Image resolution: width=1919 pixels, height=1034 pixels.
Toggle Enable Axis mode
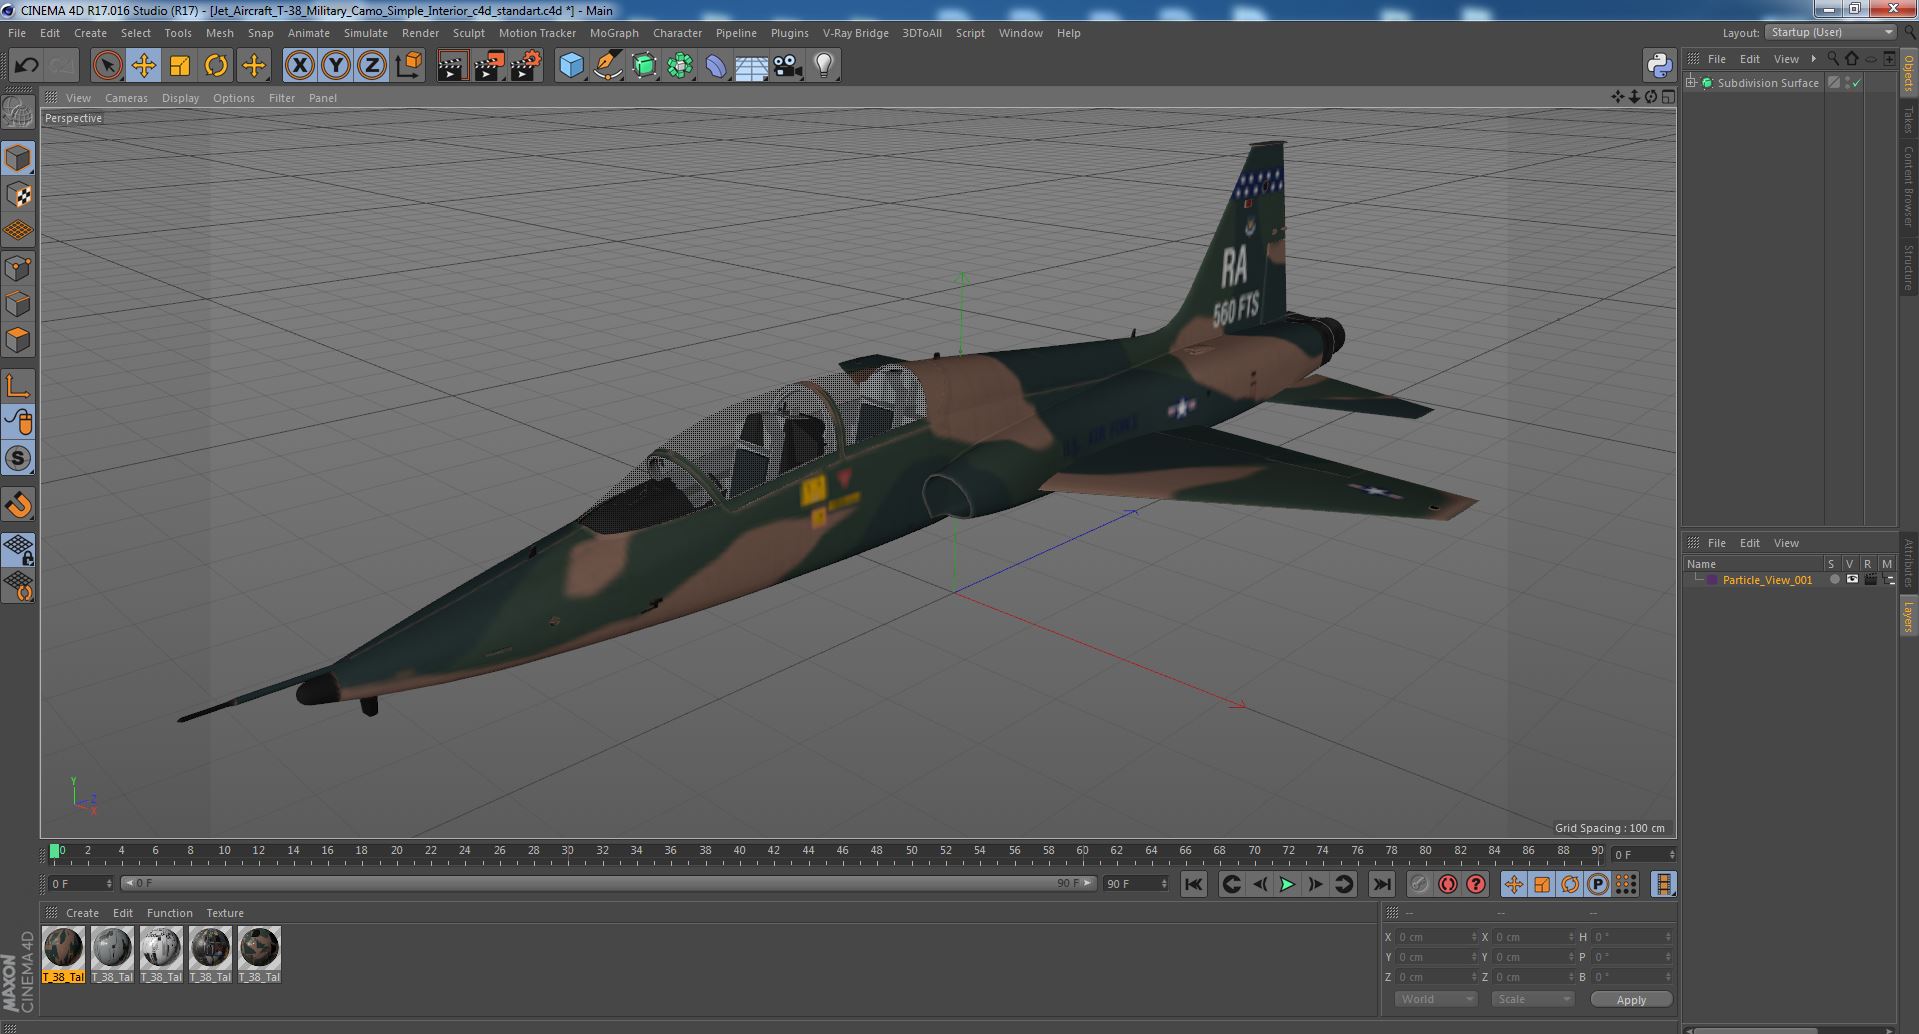coord(18,386)
